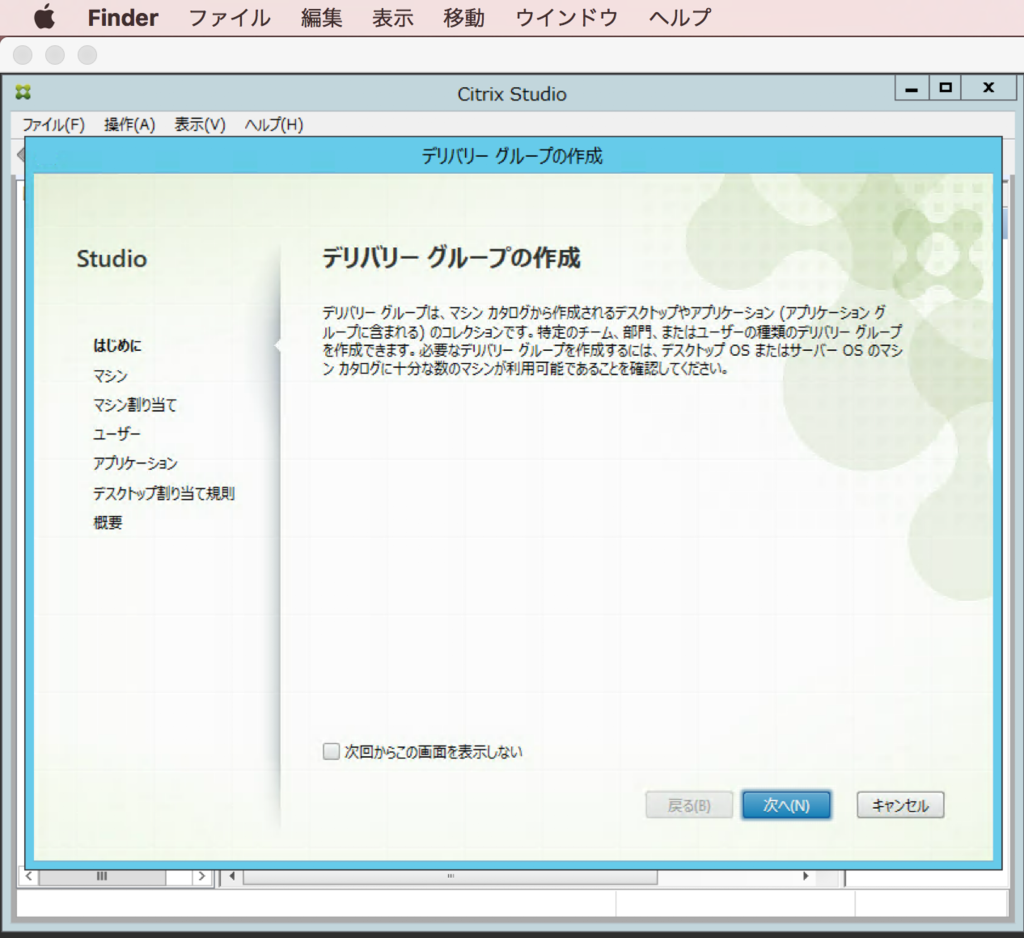The image size is (1024, 938).
Task: Open Citrix Studio ヘルプ(H) menu
Action: [274, 124]
